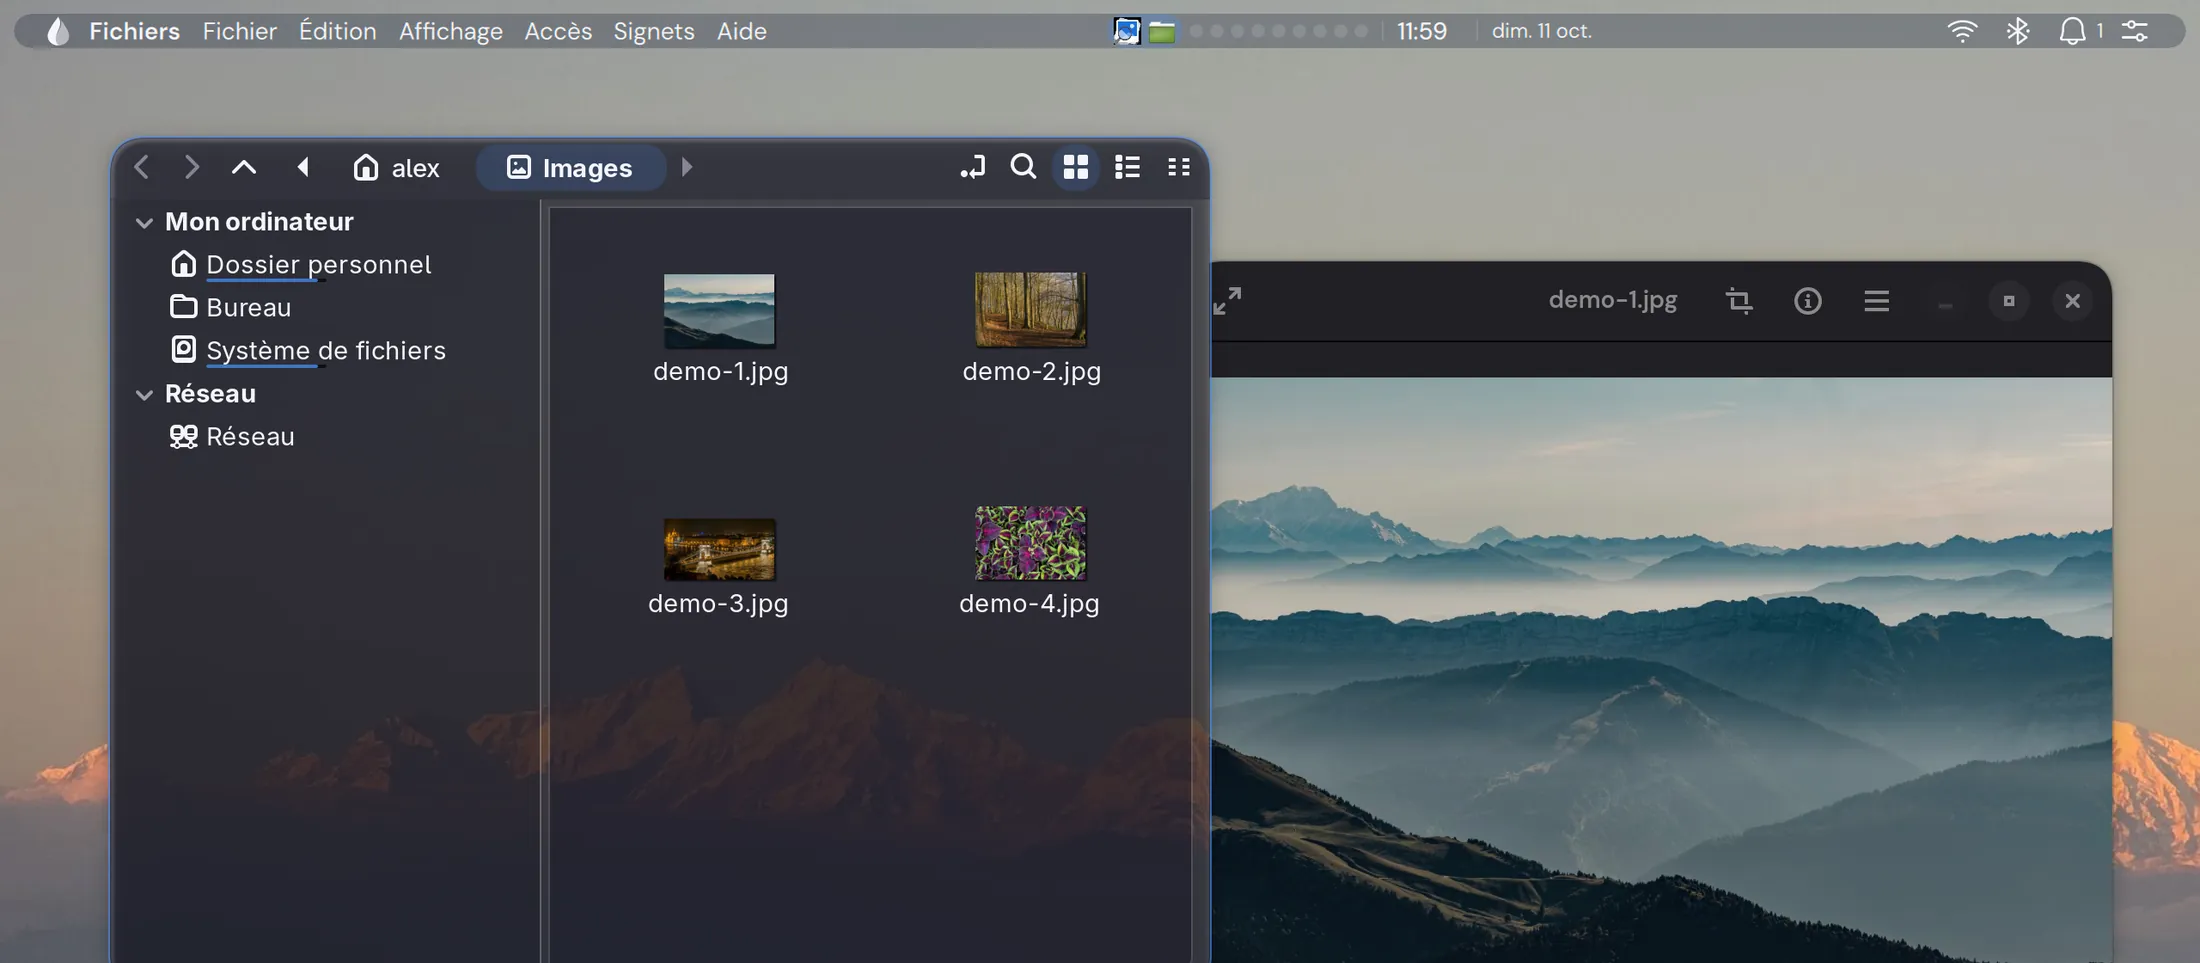Click the right breadcrumb scroll arrow
Image resolution: width=2200 pixels, height=963 pixels.
[x=687, y=167]
